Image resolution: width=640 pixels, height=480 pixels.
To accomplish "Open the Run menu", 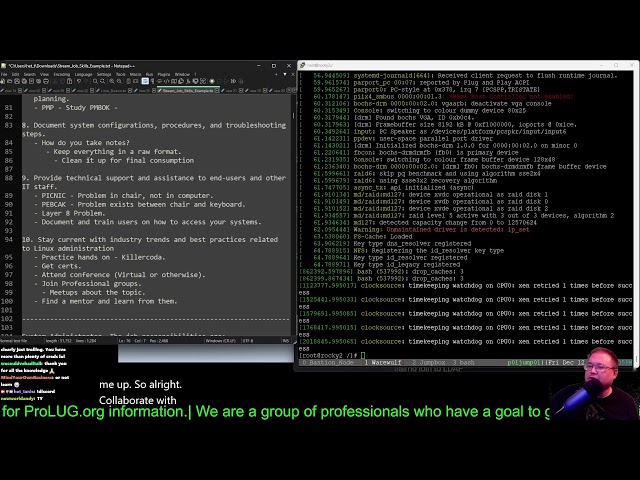I will (x=149, y=74).
